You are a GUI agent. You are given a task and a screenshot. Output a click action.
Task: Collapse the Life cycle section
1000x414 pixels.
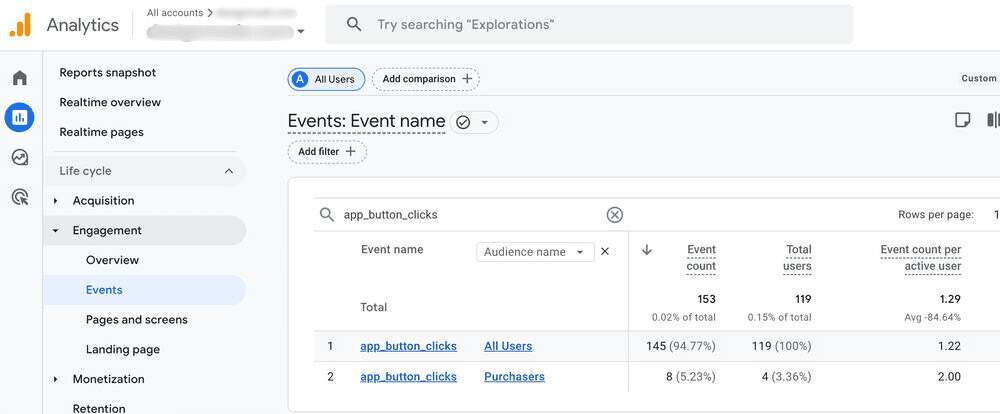click(228, 171)
